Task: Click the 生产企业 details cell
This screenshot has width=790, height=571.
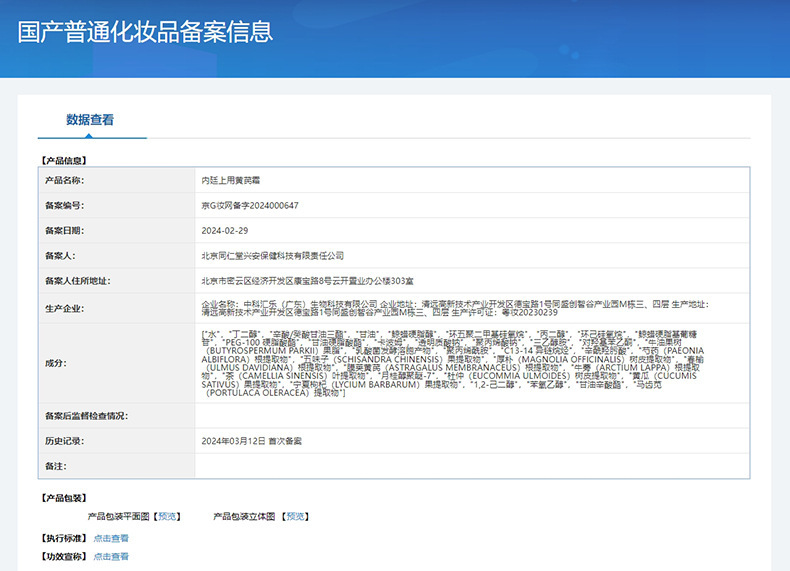Action: [471, 308]
